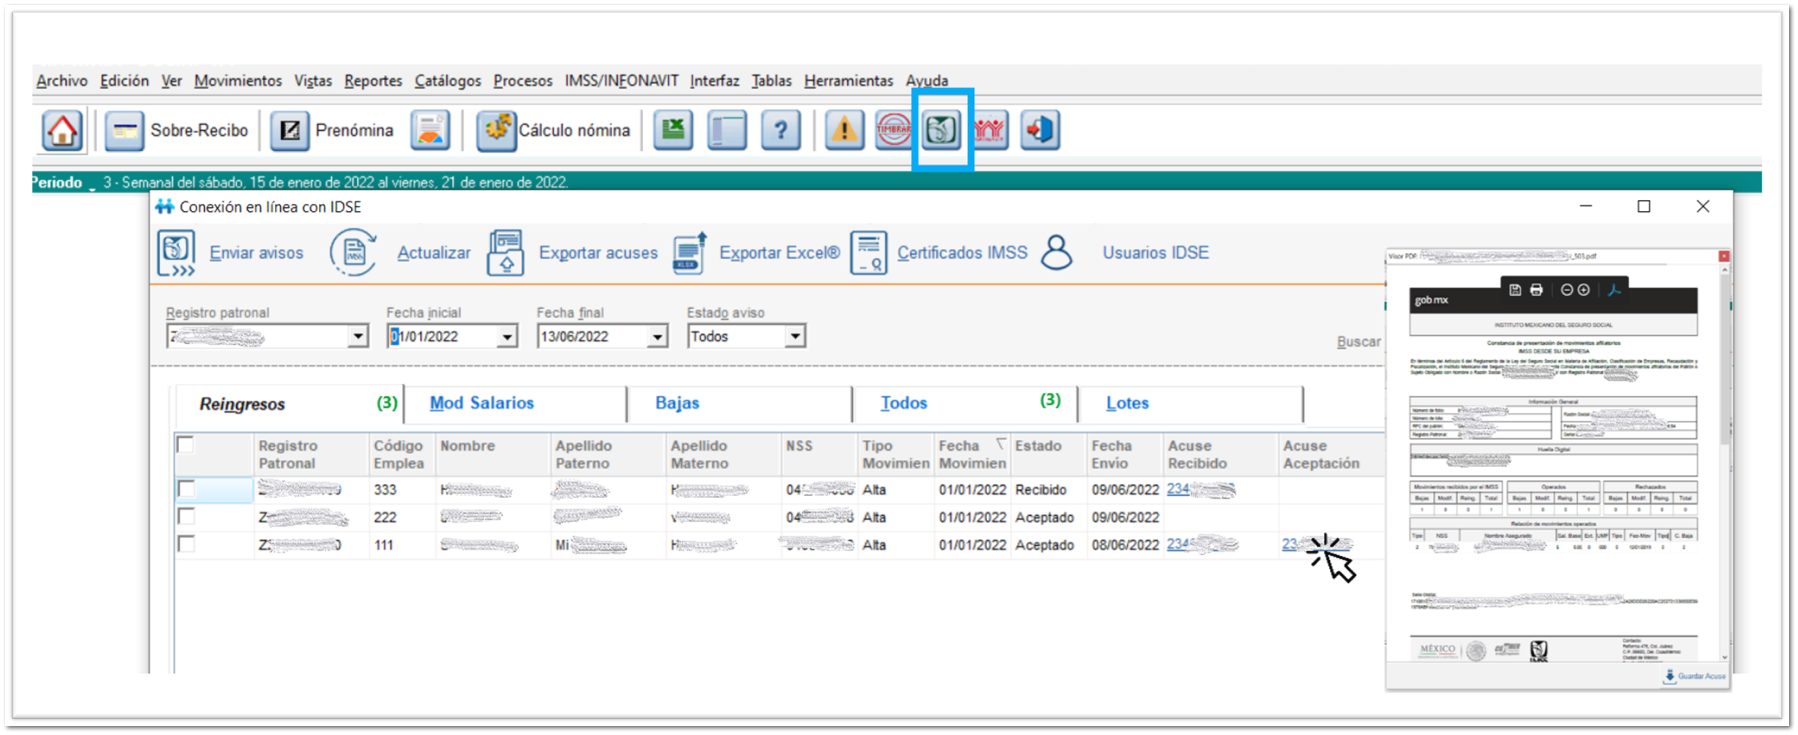1798x735 pixels.
Task: Click the Actualizar refresh icon
Action: click(x=353, y=253)
